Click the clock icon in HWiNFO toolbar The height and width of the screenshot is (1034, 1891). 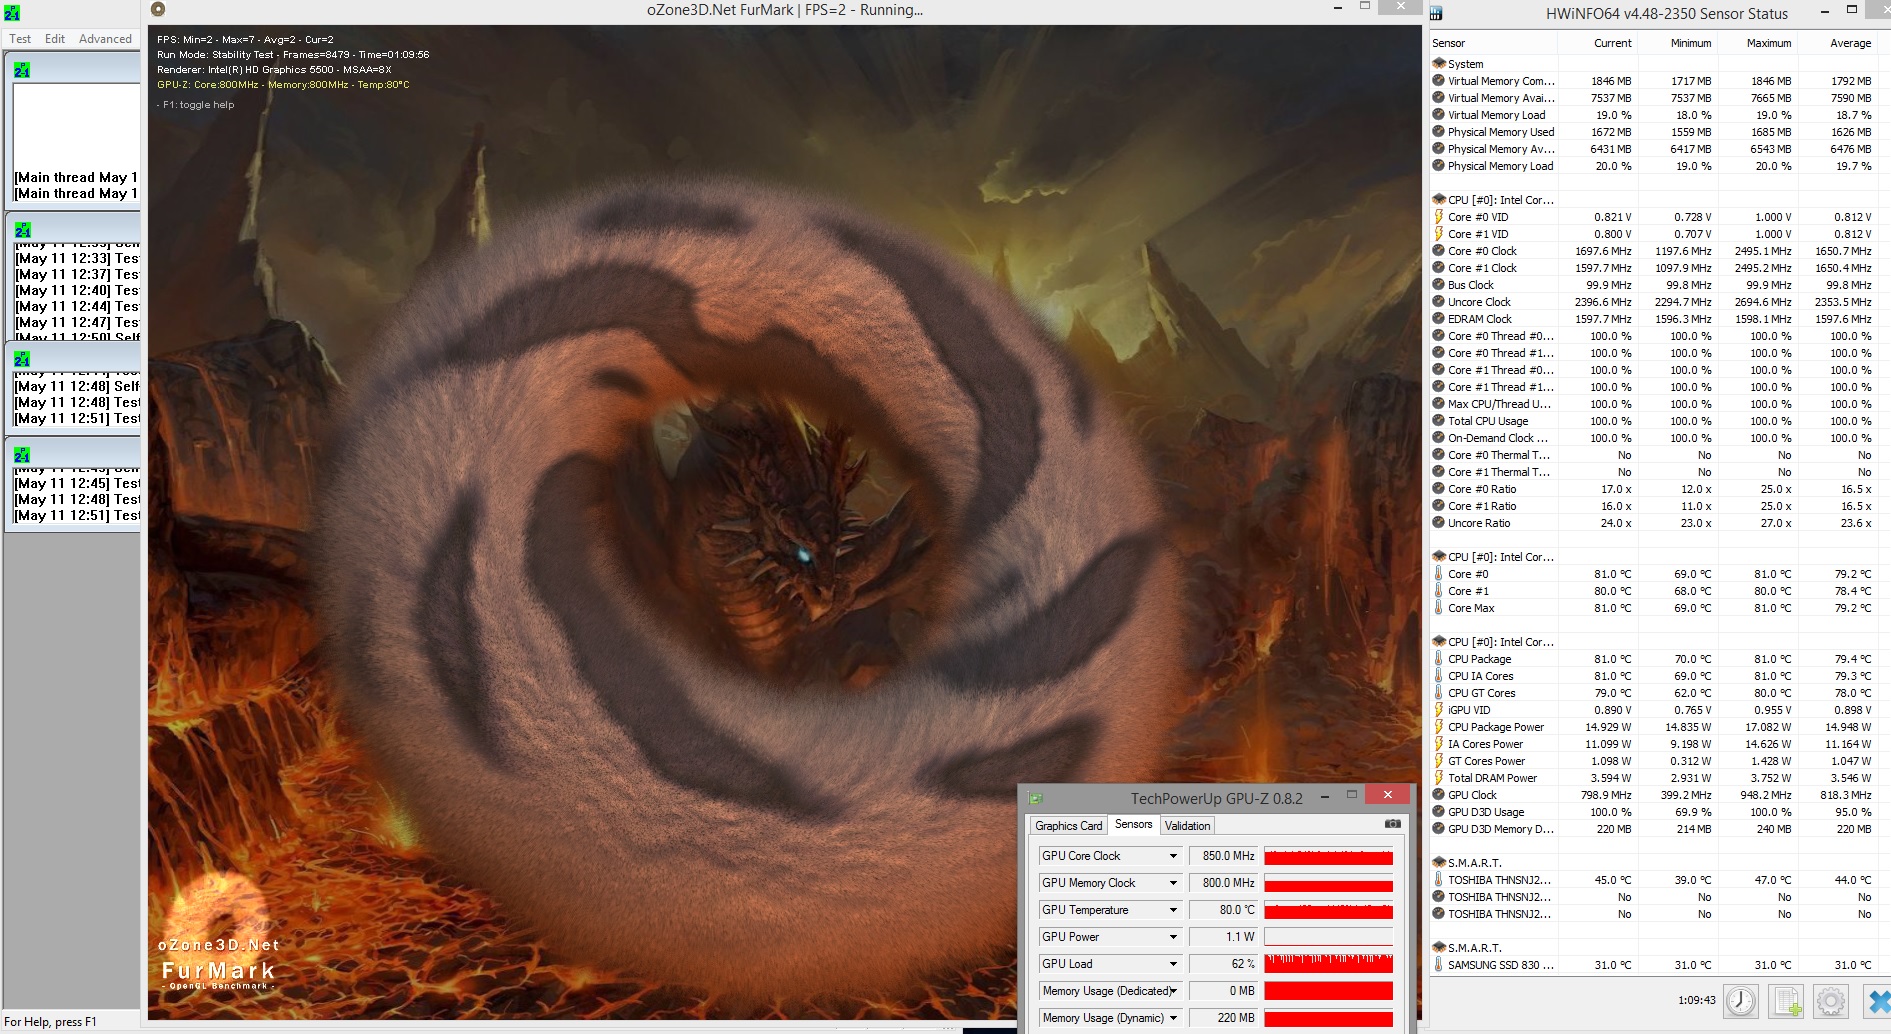click(1741, 1001)
